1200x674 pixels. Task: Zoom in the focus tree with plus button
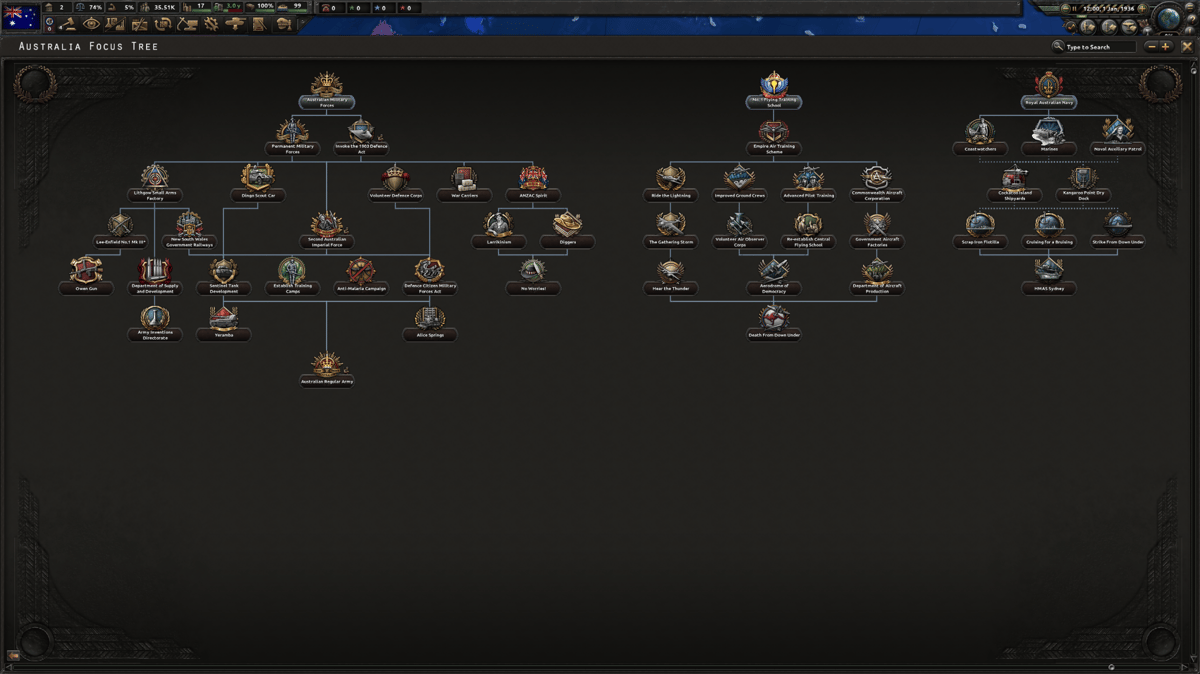tap(1165, 47)
